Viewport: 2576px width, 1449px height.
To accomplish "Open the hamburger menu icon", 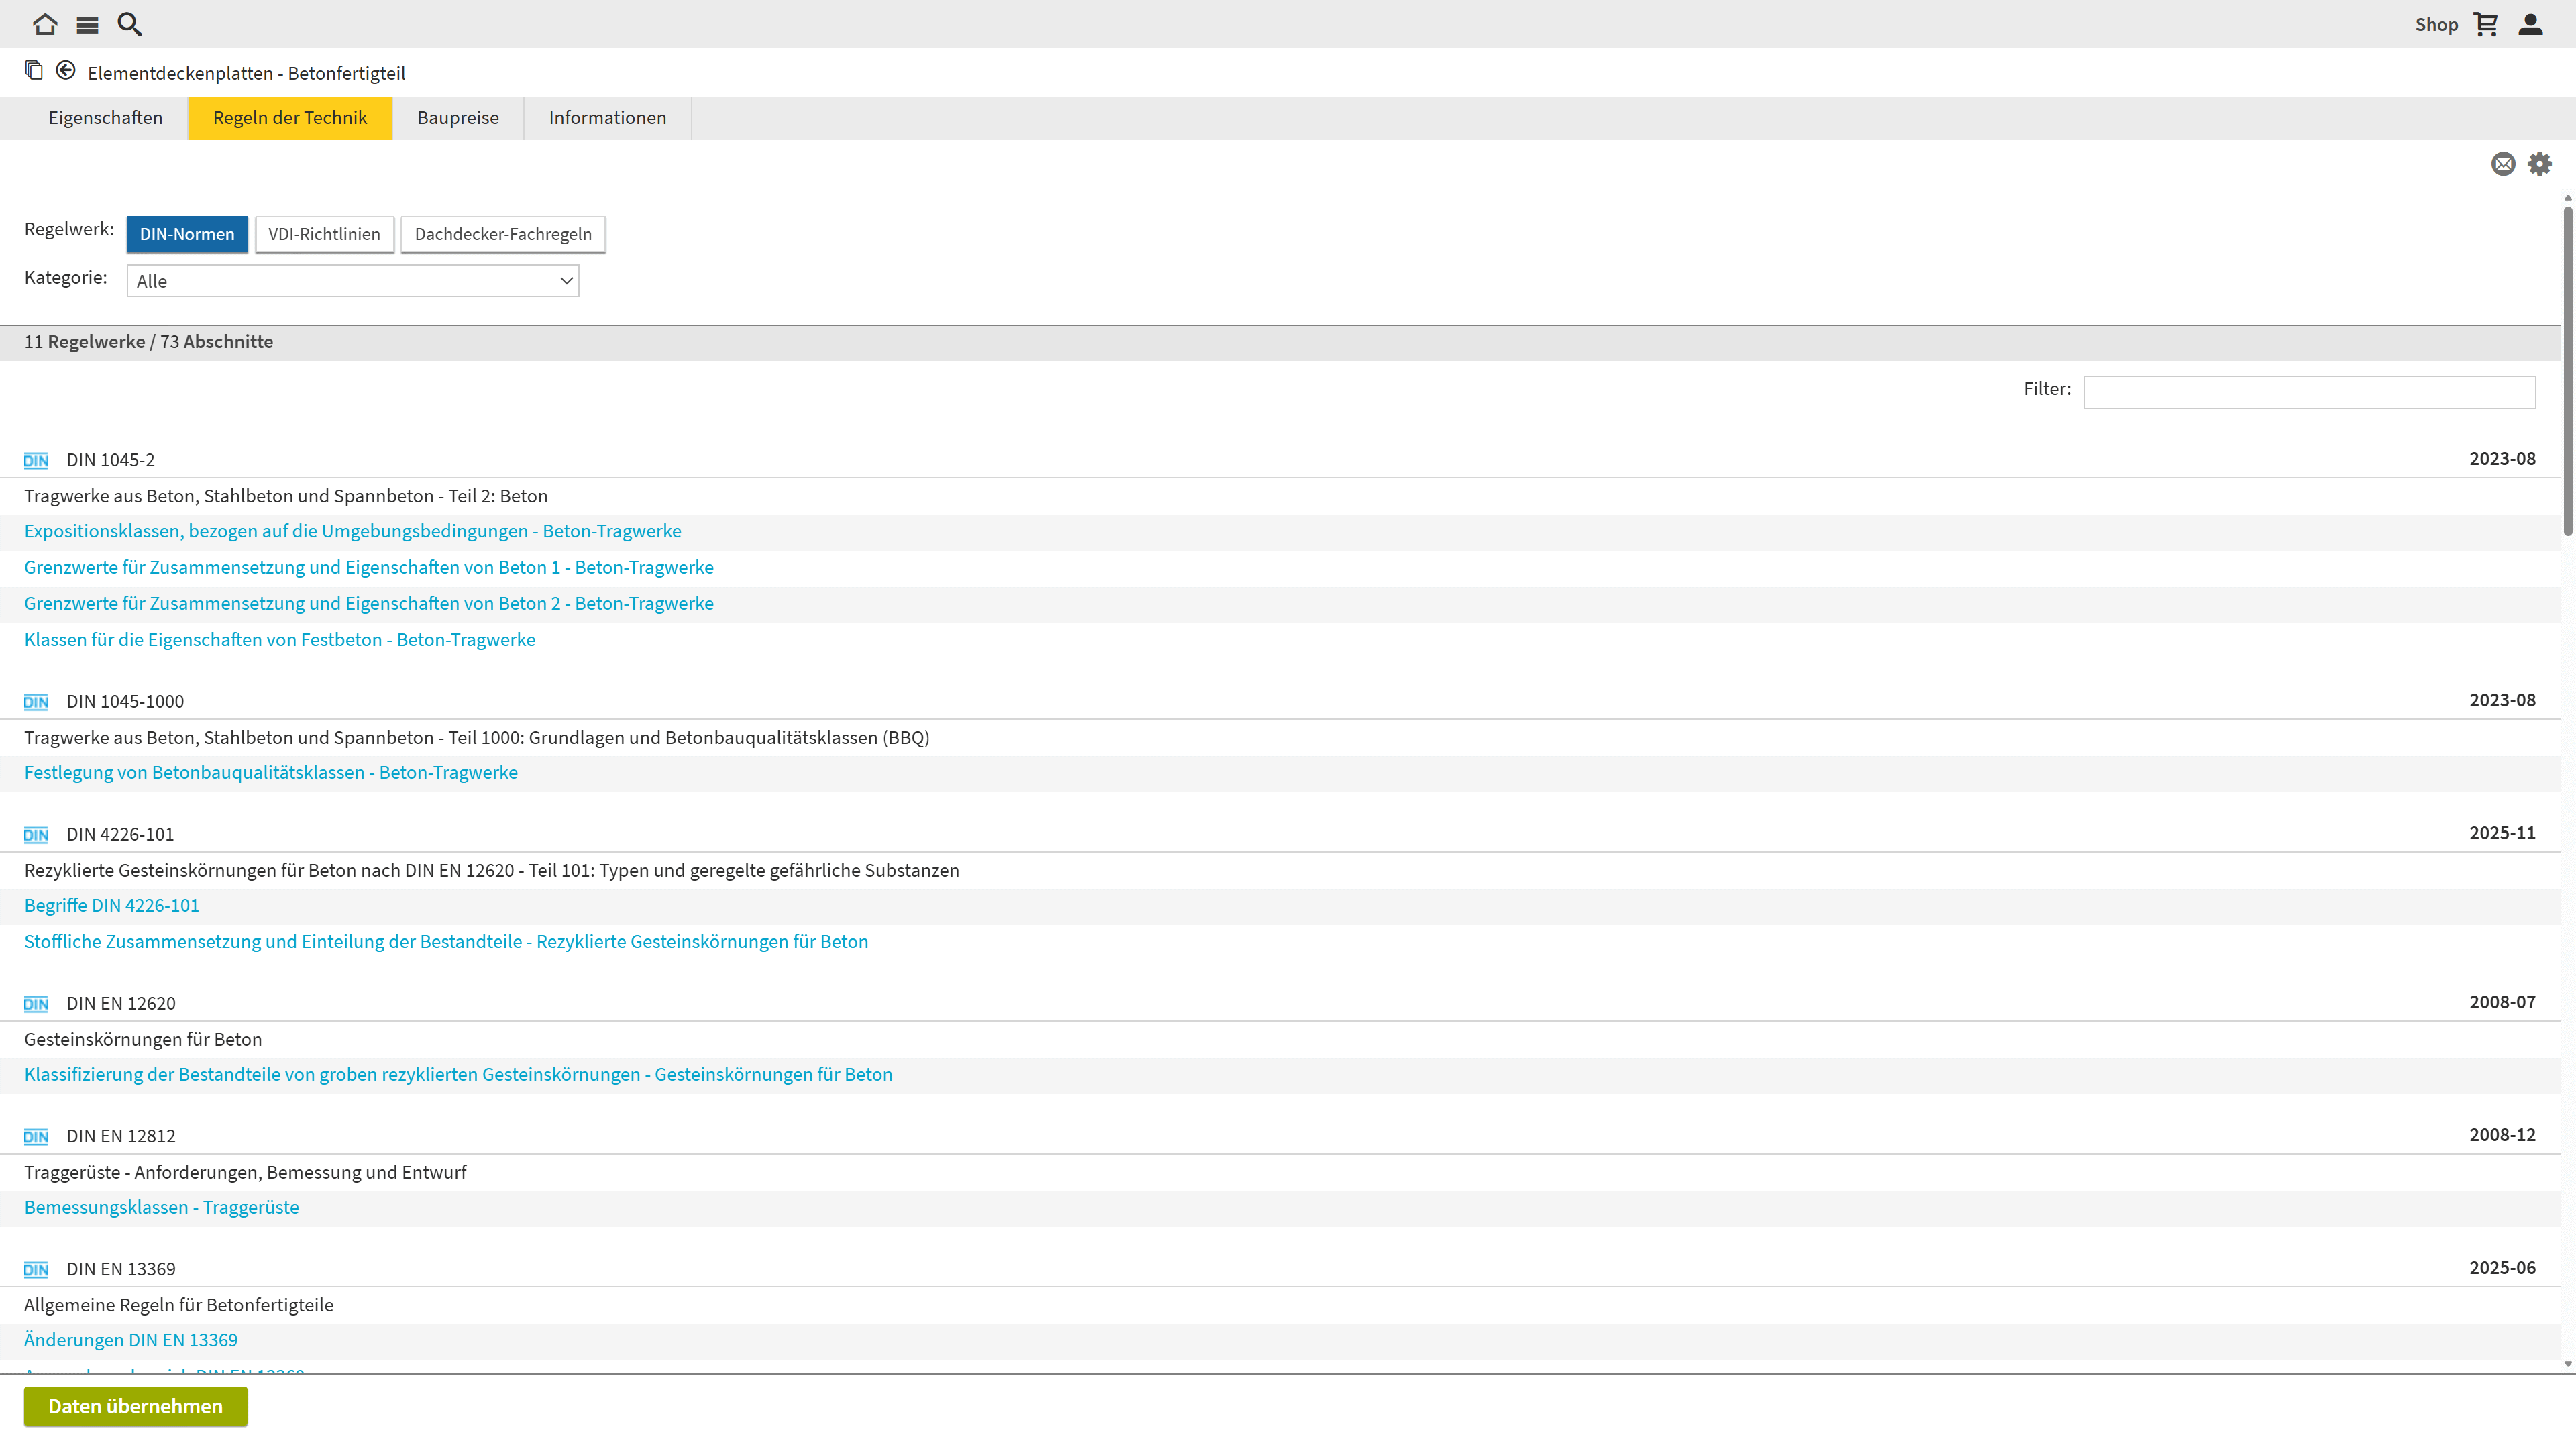I will (87, 24).
